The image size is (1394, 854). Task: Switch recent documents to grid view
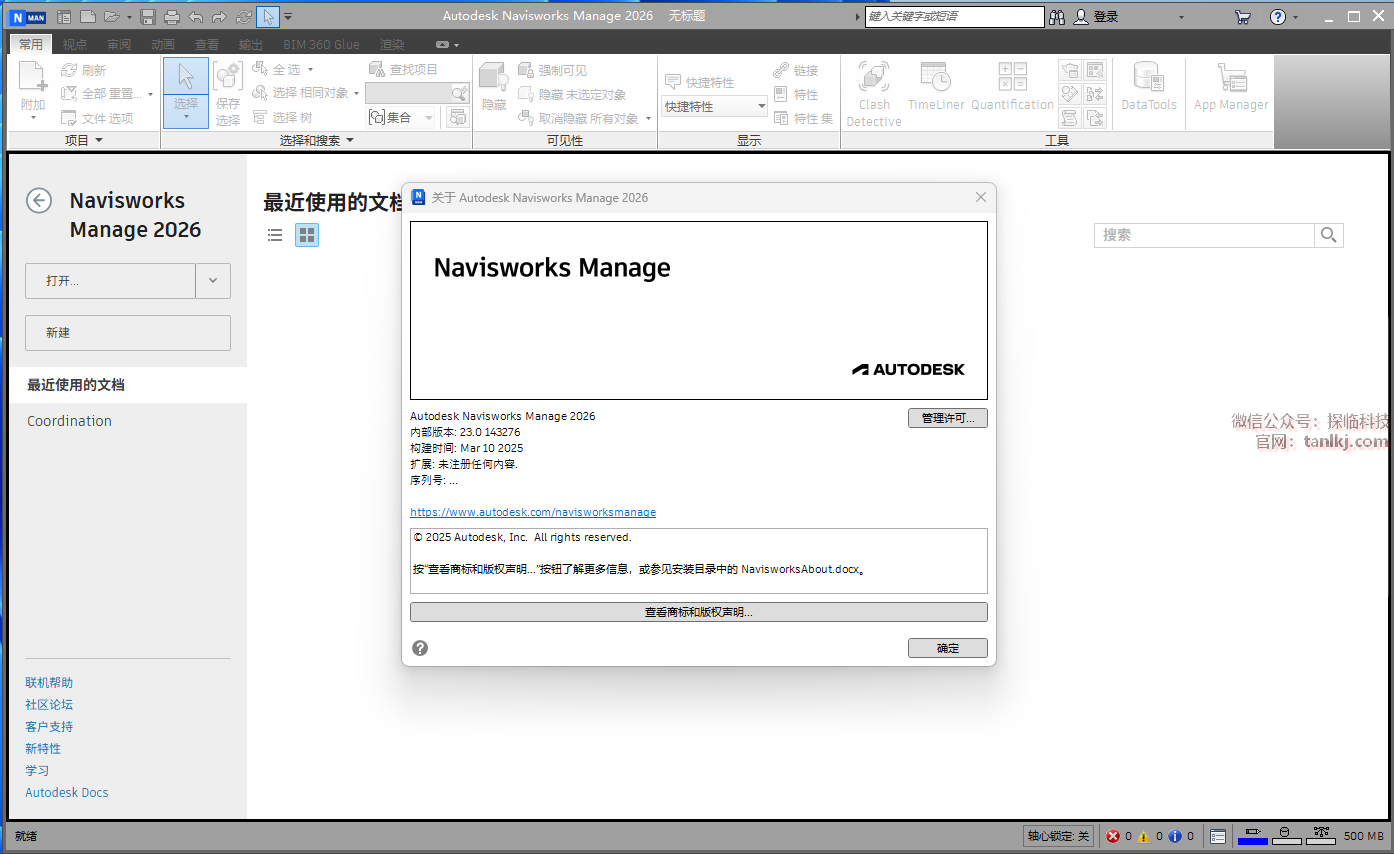307,235
